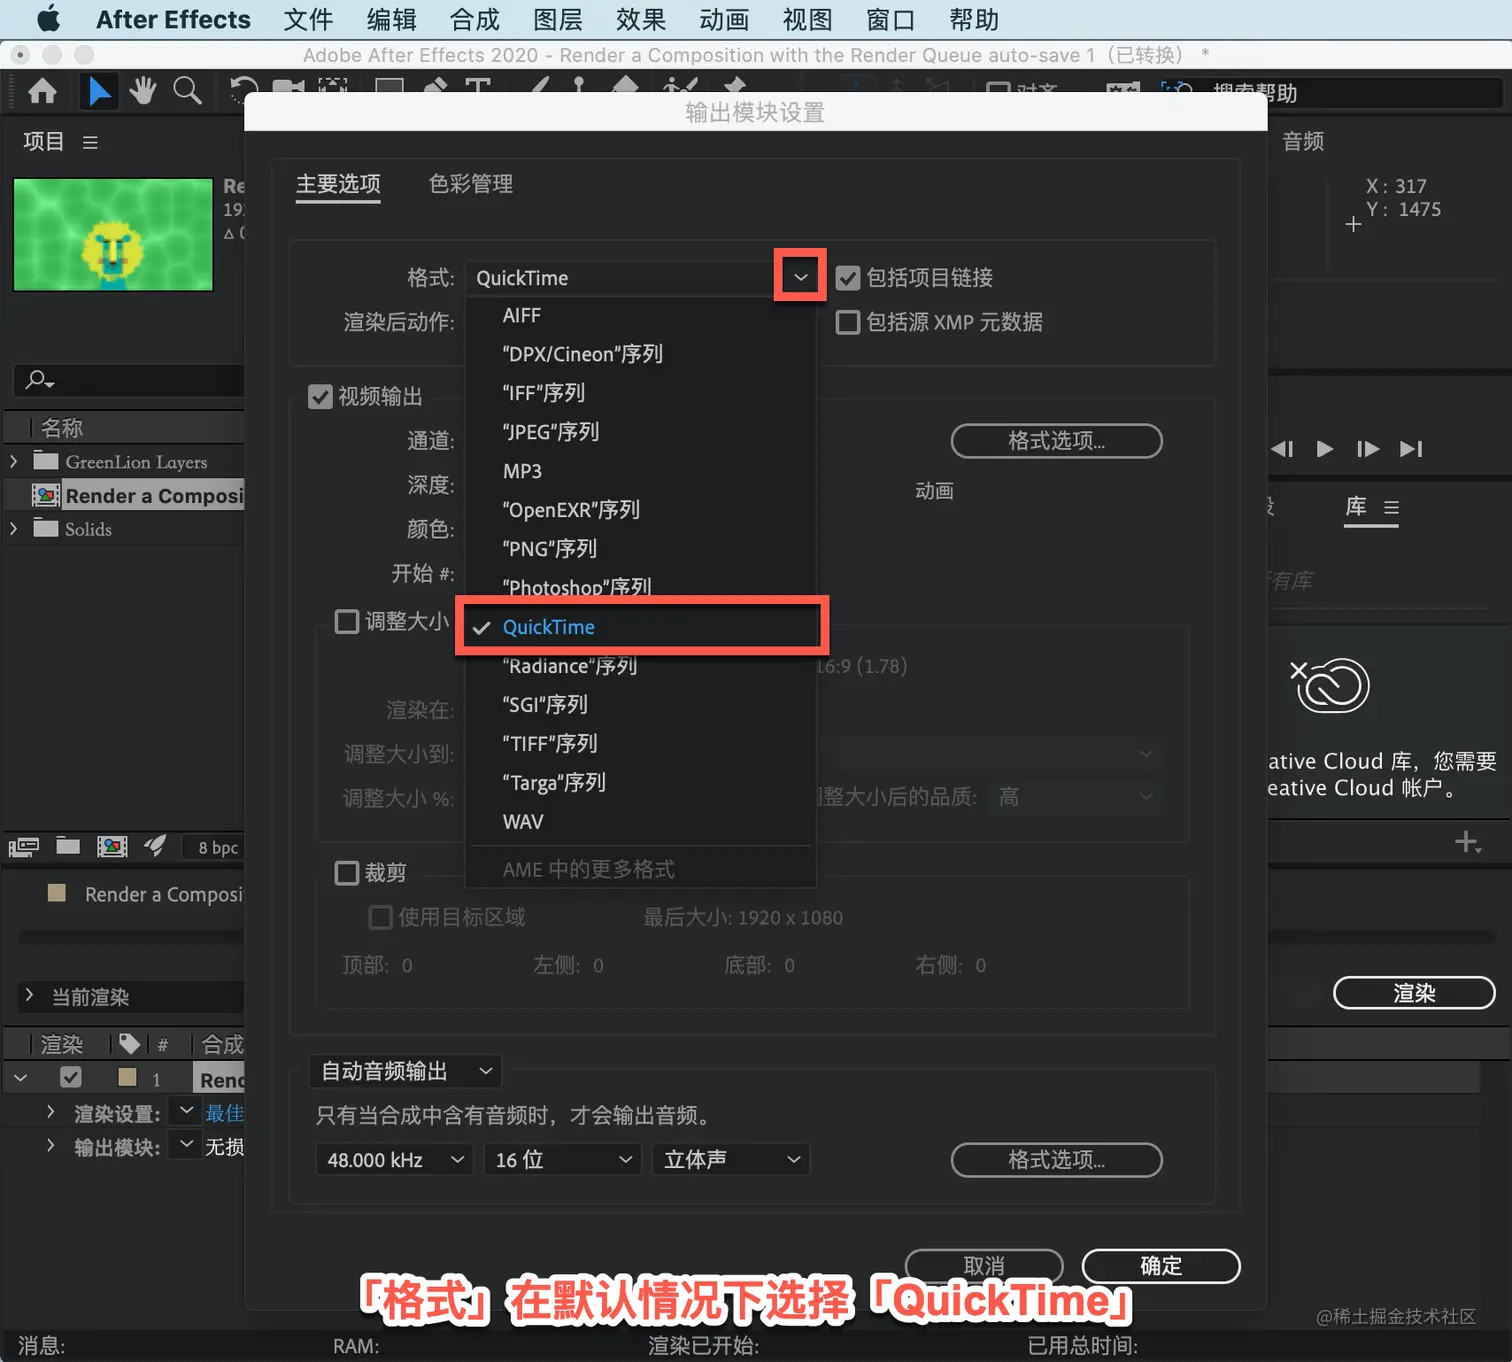This screenshot has height=1362, width=1512.
Task: Click the label tag column icon
Action: coord(129,1044)
